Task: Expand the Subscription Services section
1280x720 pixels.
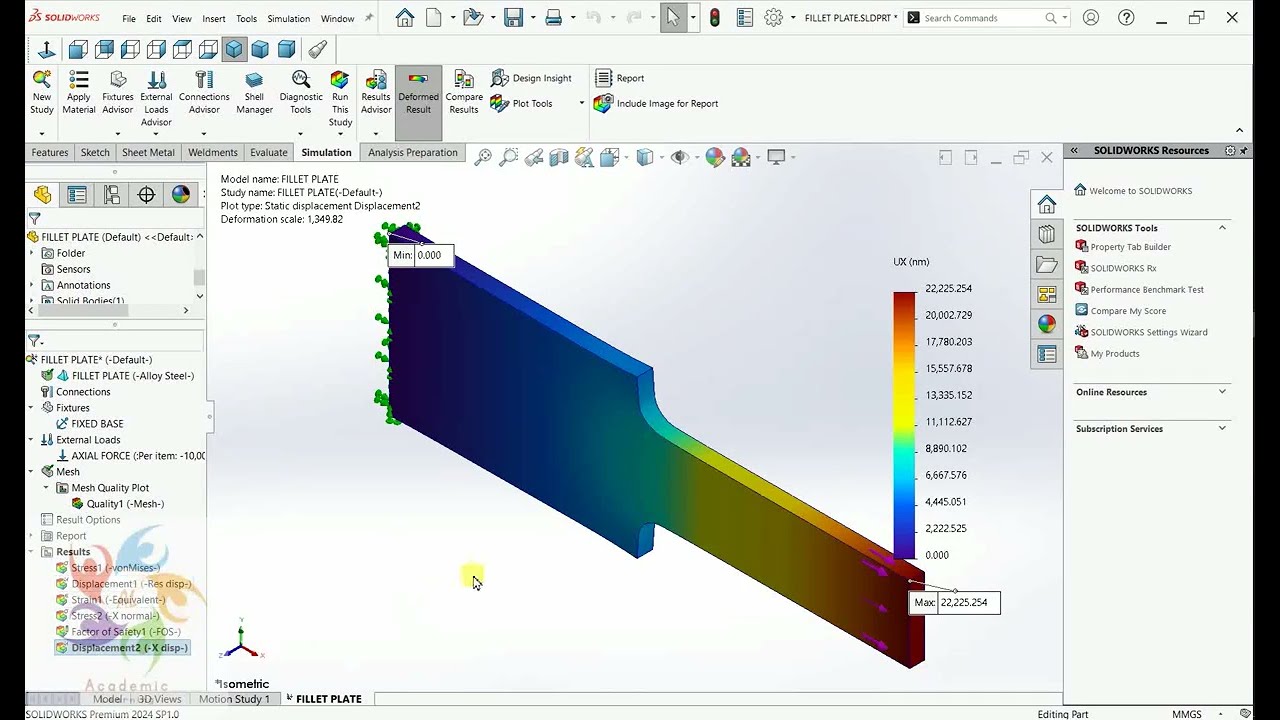Action: (x=1222, y=428)
